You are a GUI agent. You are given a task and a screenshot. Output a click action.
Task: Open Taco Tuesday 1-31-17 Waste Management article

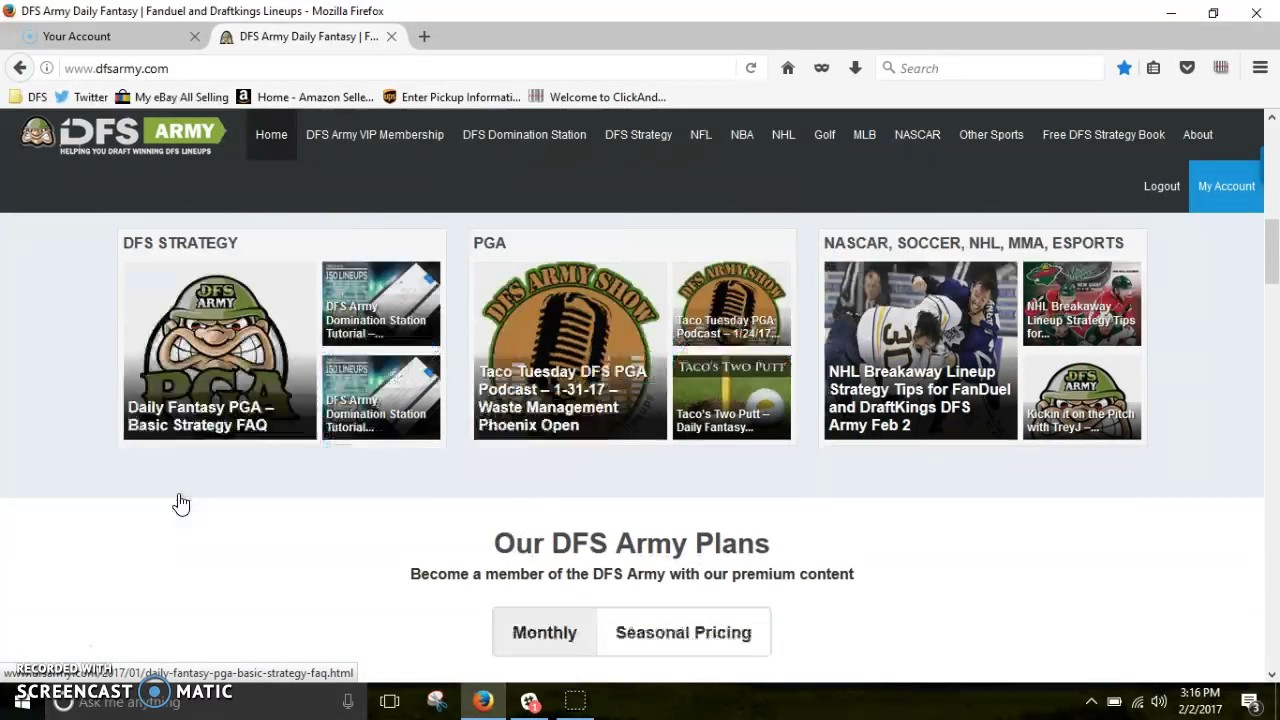click(x=570, y=350)
